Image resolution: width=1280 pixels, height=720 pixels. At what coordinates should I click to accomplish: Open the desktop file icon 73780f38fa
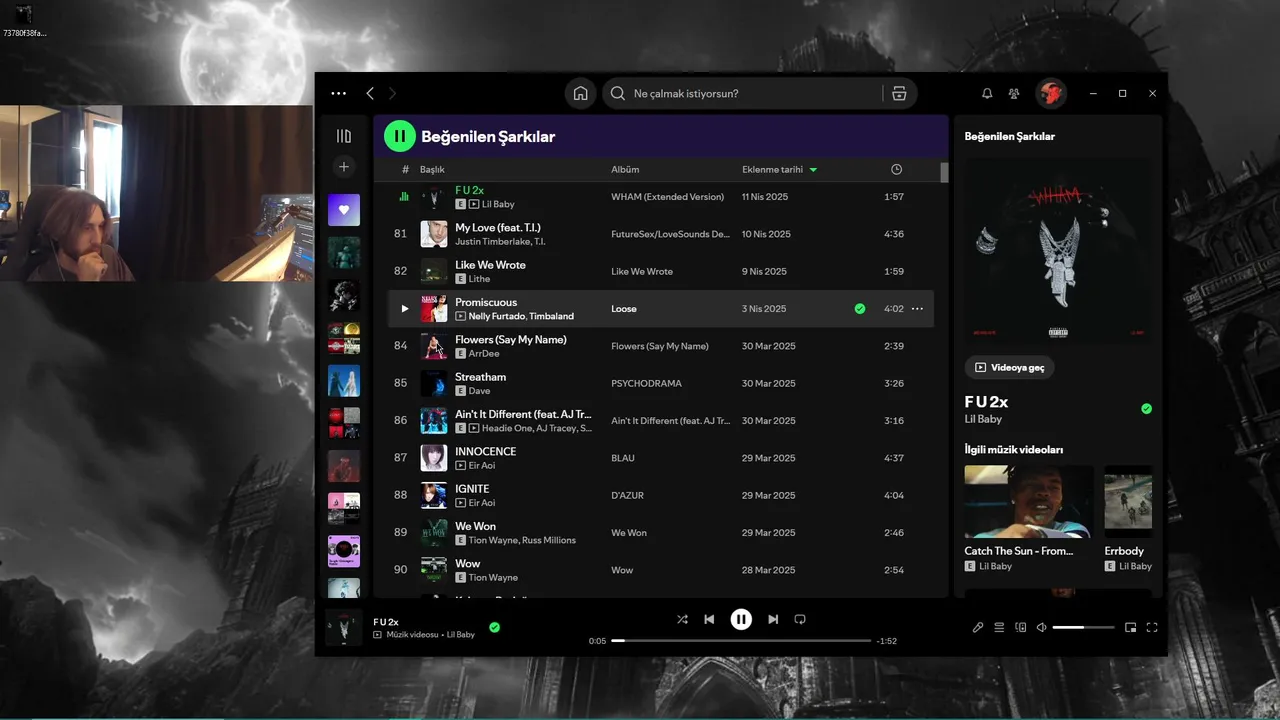coord(24,21)
